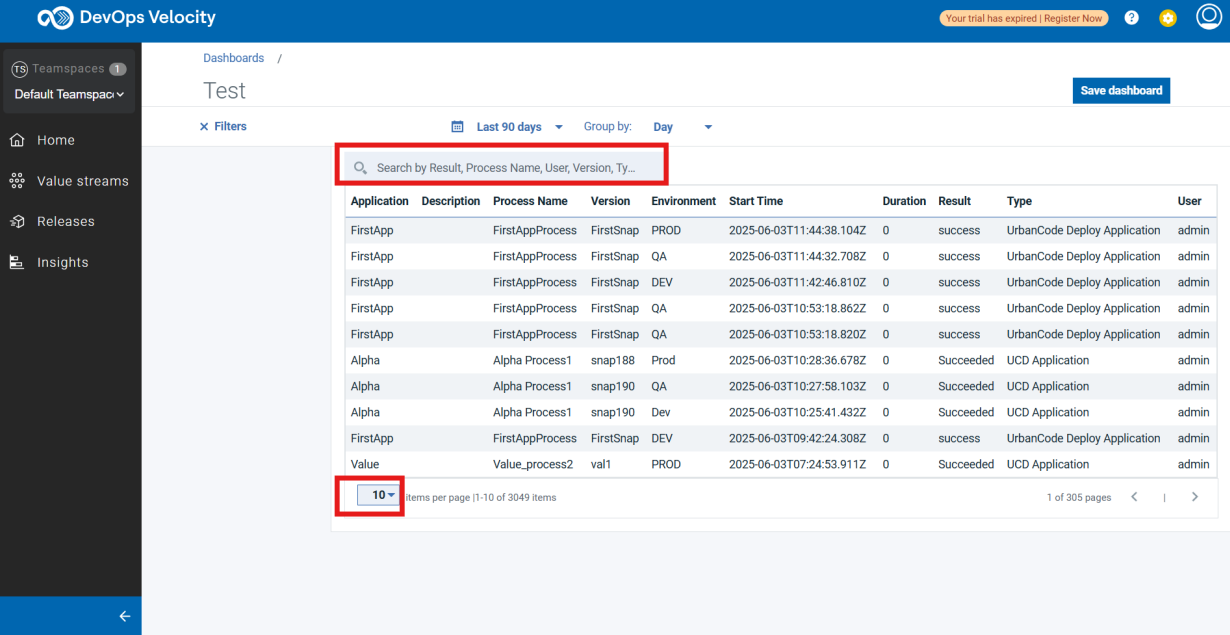Click the yellow settings gear icon

[x=1167, y=18]
